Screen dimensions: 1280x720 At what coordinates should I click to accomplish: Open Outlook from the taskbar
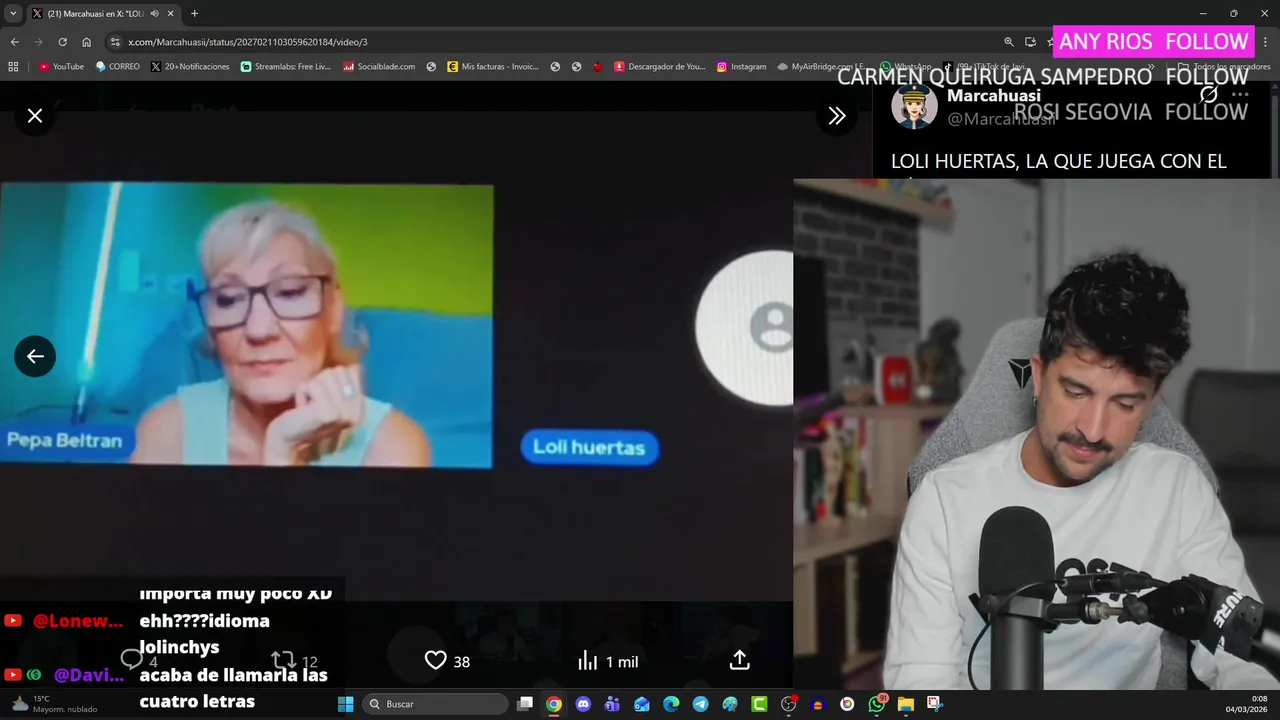[642, 704]
